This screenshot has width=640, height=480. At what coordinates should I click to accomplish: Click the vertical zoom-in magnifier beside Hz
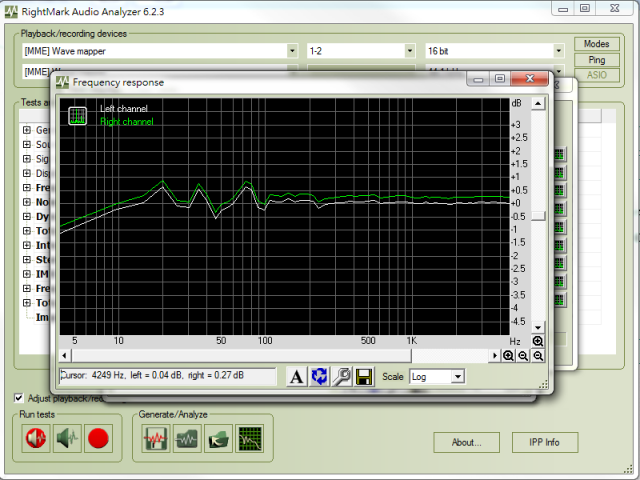[x=538, y=341]
